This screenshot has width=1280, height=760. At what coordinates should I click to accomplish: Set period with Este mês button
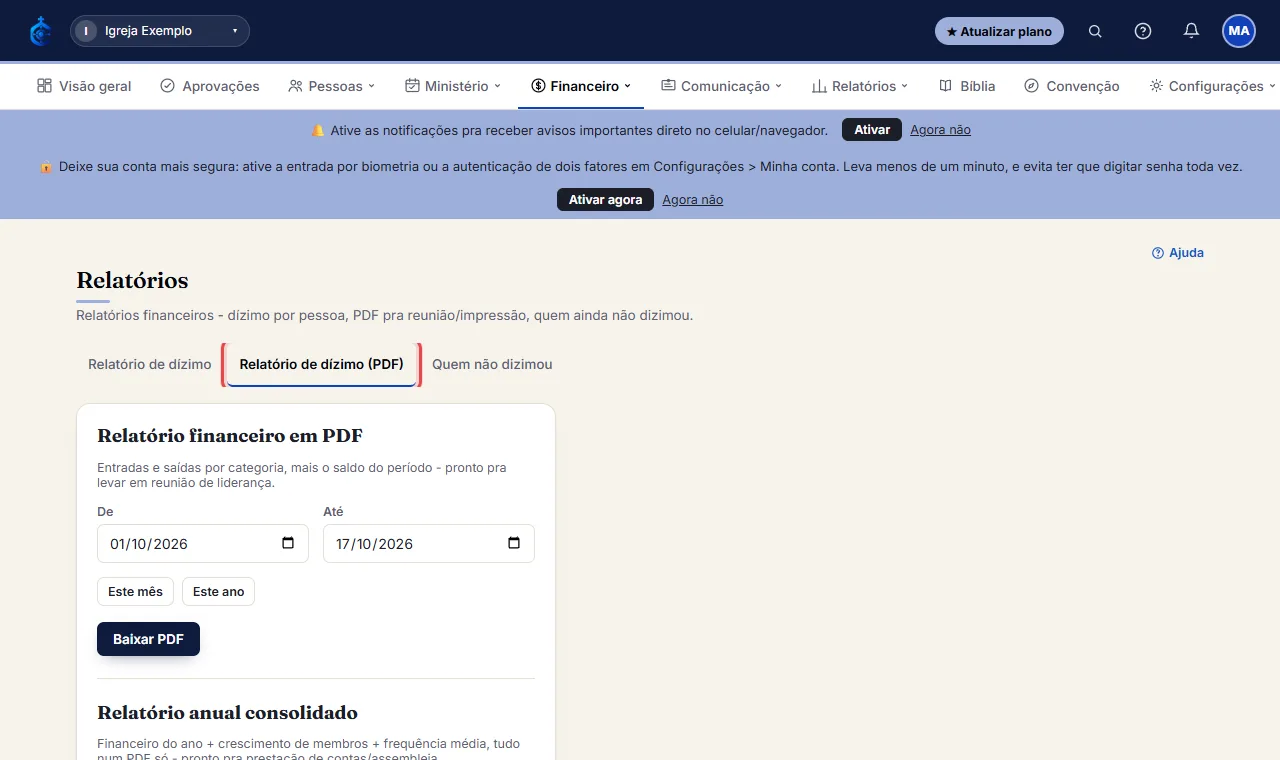(135, 591)
